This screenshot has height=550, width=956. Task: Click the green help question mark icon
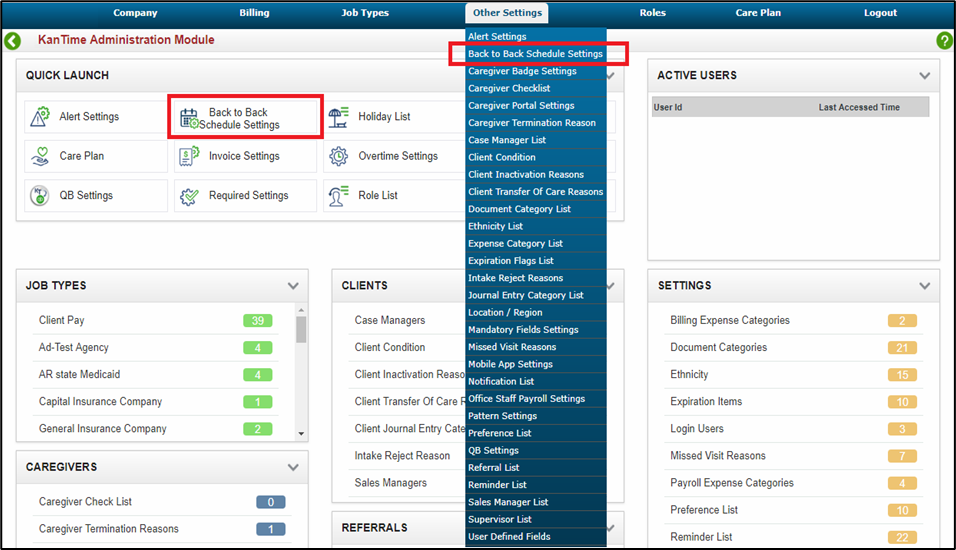point(944,41)
